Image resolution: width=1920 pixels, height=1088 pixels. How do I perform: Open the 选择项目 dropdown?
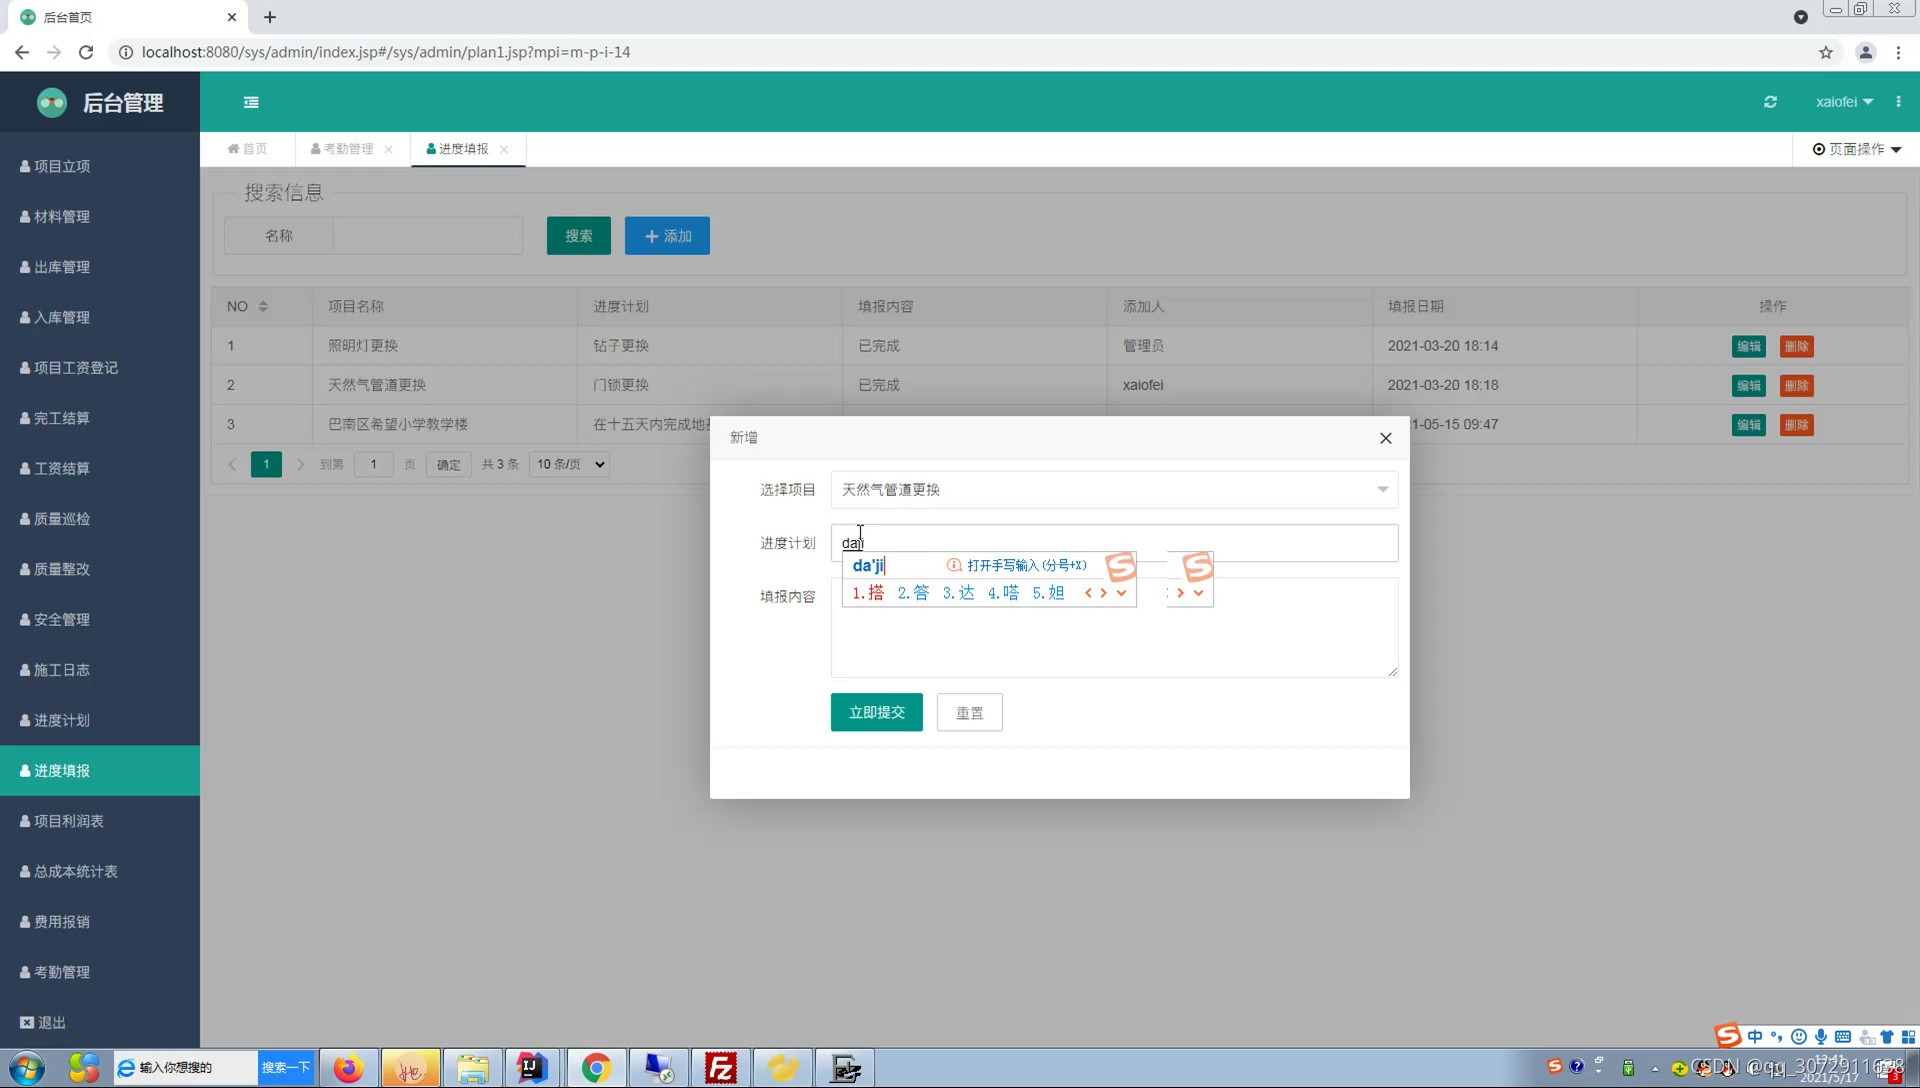tap(1114, 490)
